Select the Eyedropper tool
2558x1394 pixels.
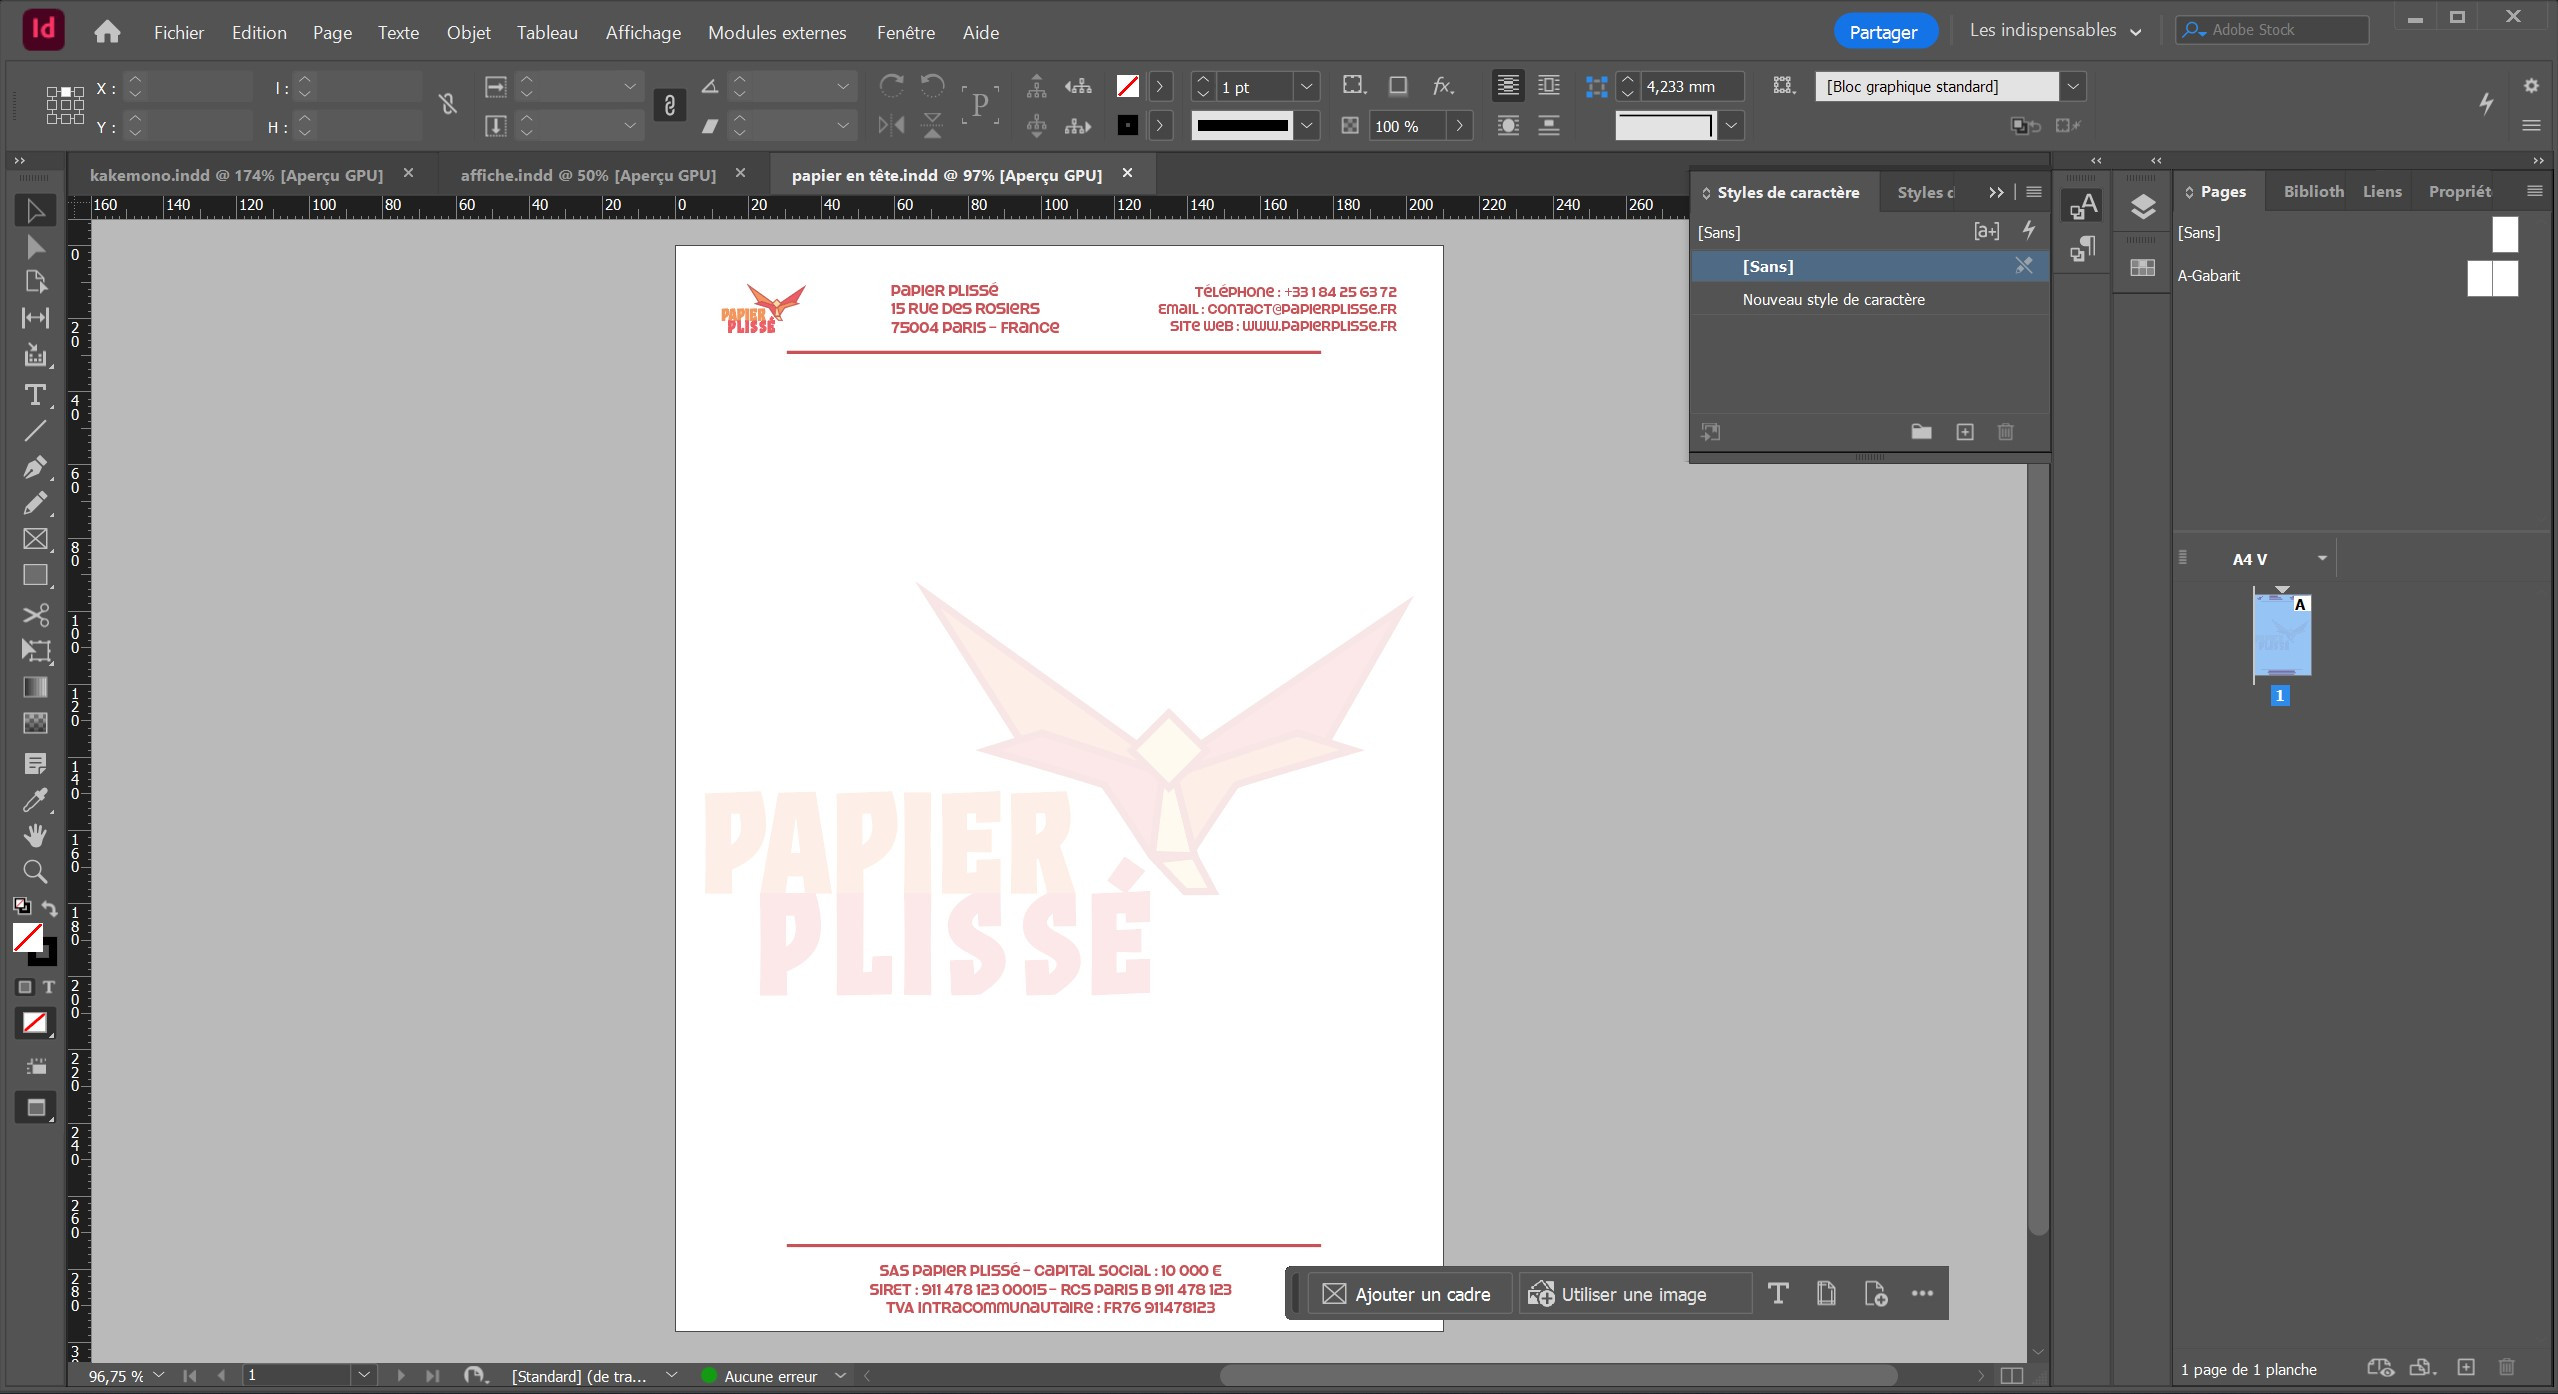click(x=35, y=800)
